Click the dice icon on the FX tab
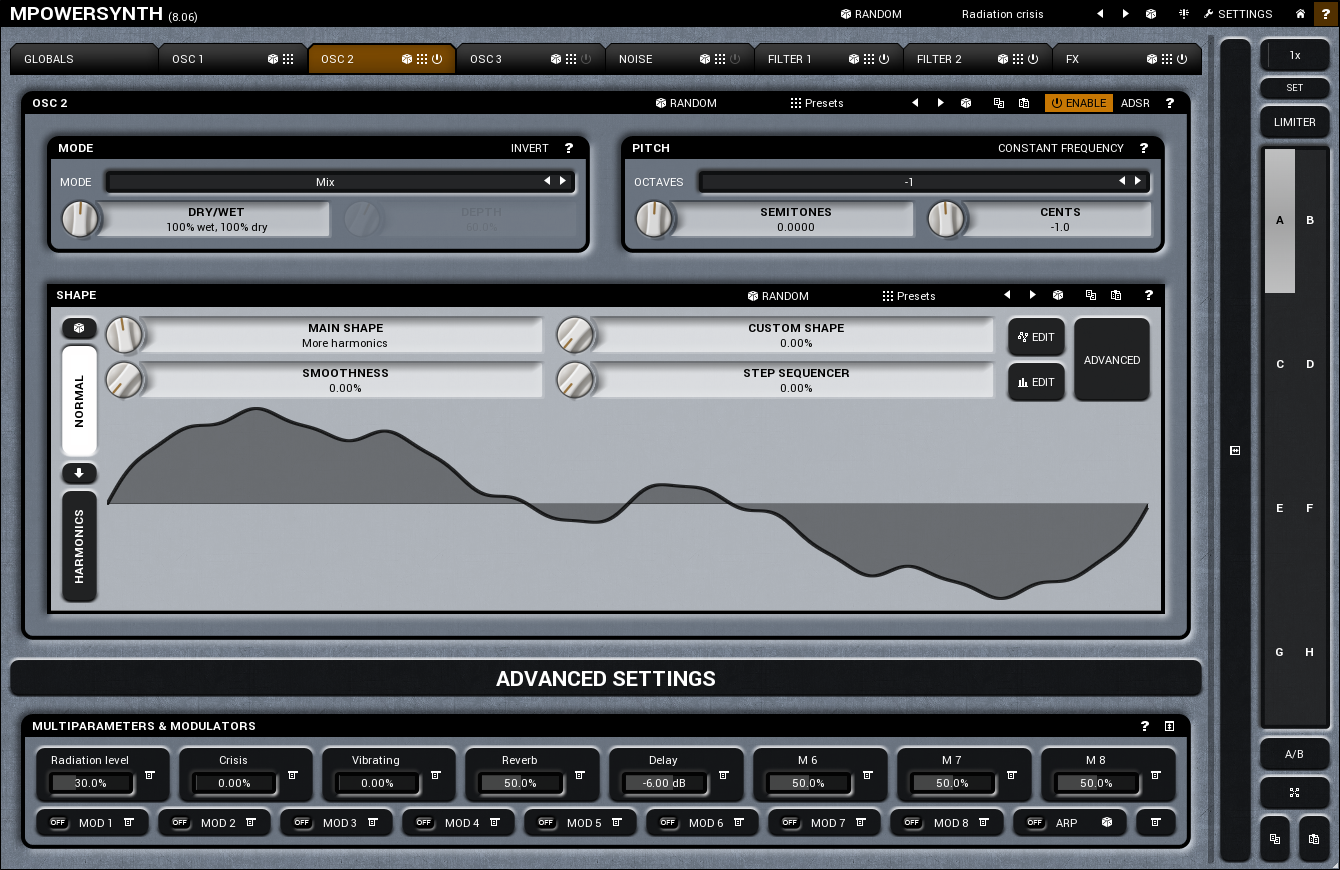1340x870 pixels. pos(1152,59)
